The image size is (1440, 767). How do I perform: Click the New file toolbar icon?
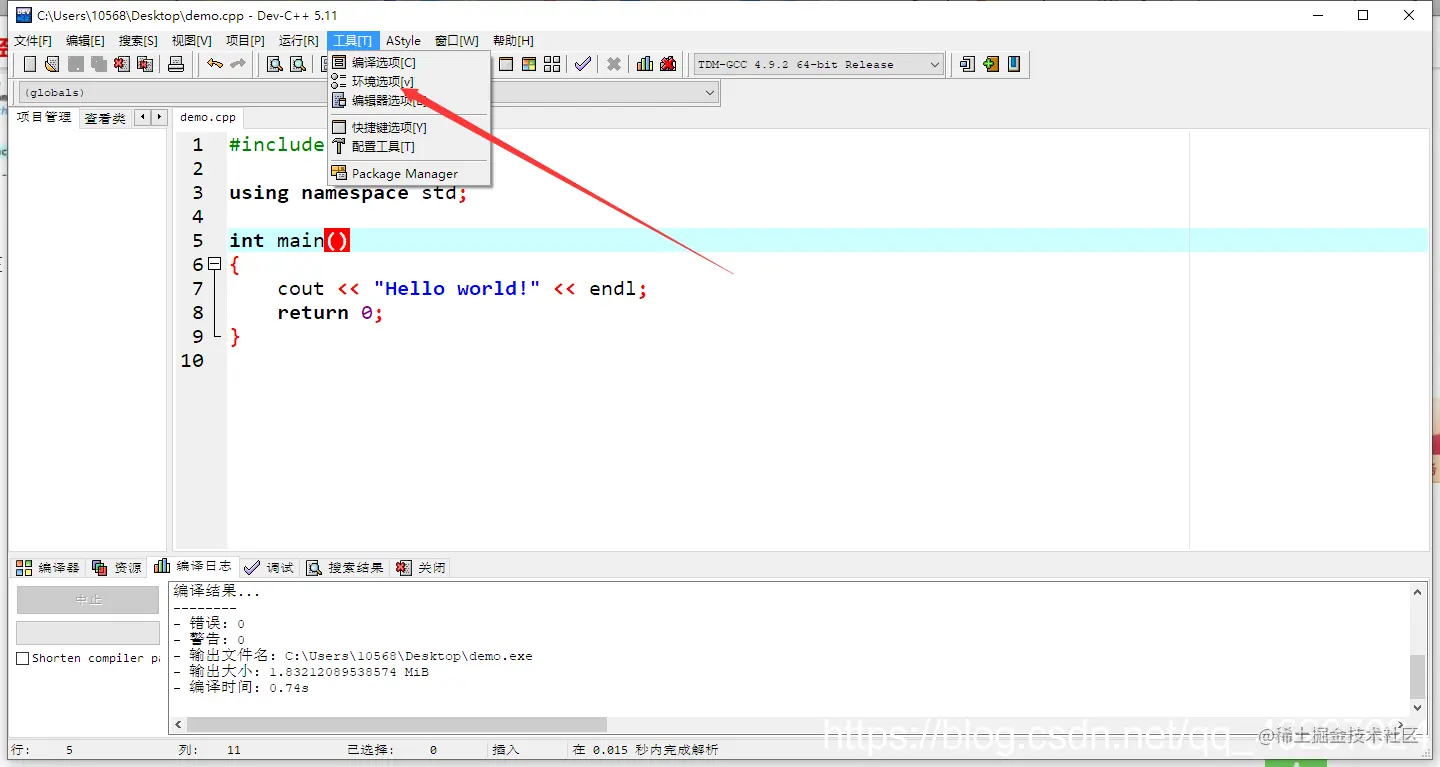[x=30, y=64]
